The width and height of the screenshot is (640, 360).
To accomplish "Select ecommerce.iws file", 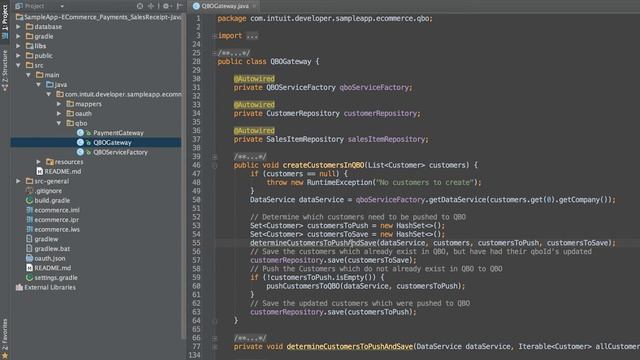I will pos(57,229).
